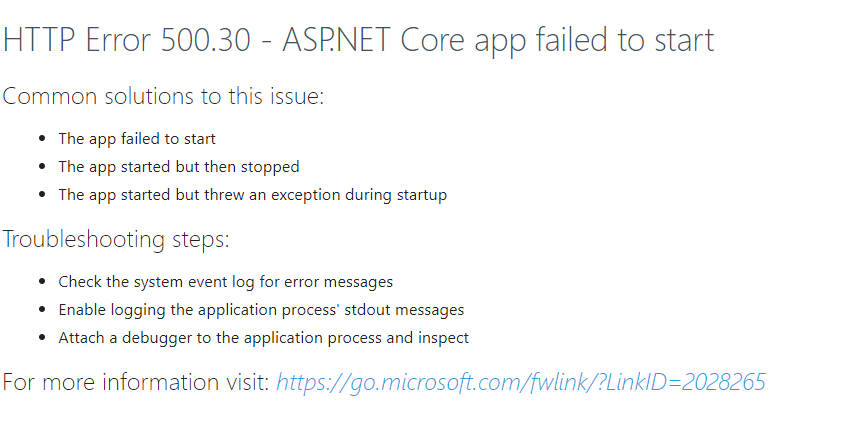Click the 'Common solutions to this issue' subheading

(163, 96)
